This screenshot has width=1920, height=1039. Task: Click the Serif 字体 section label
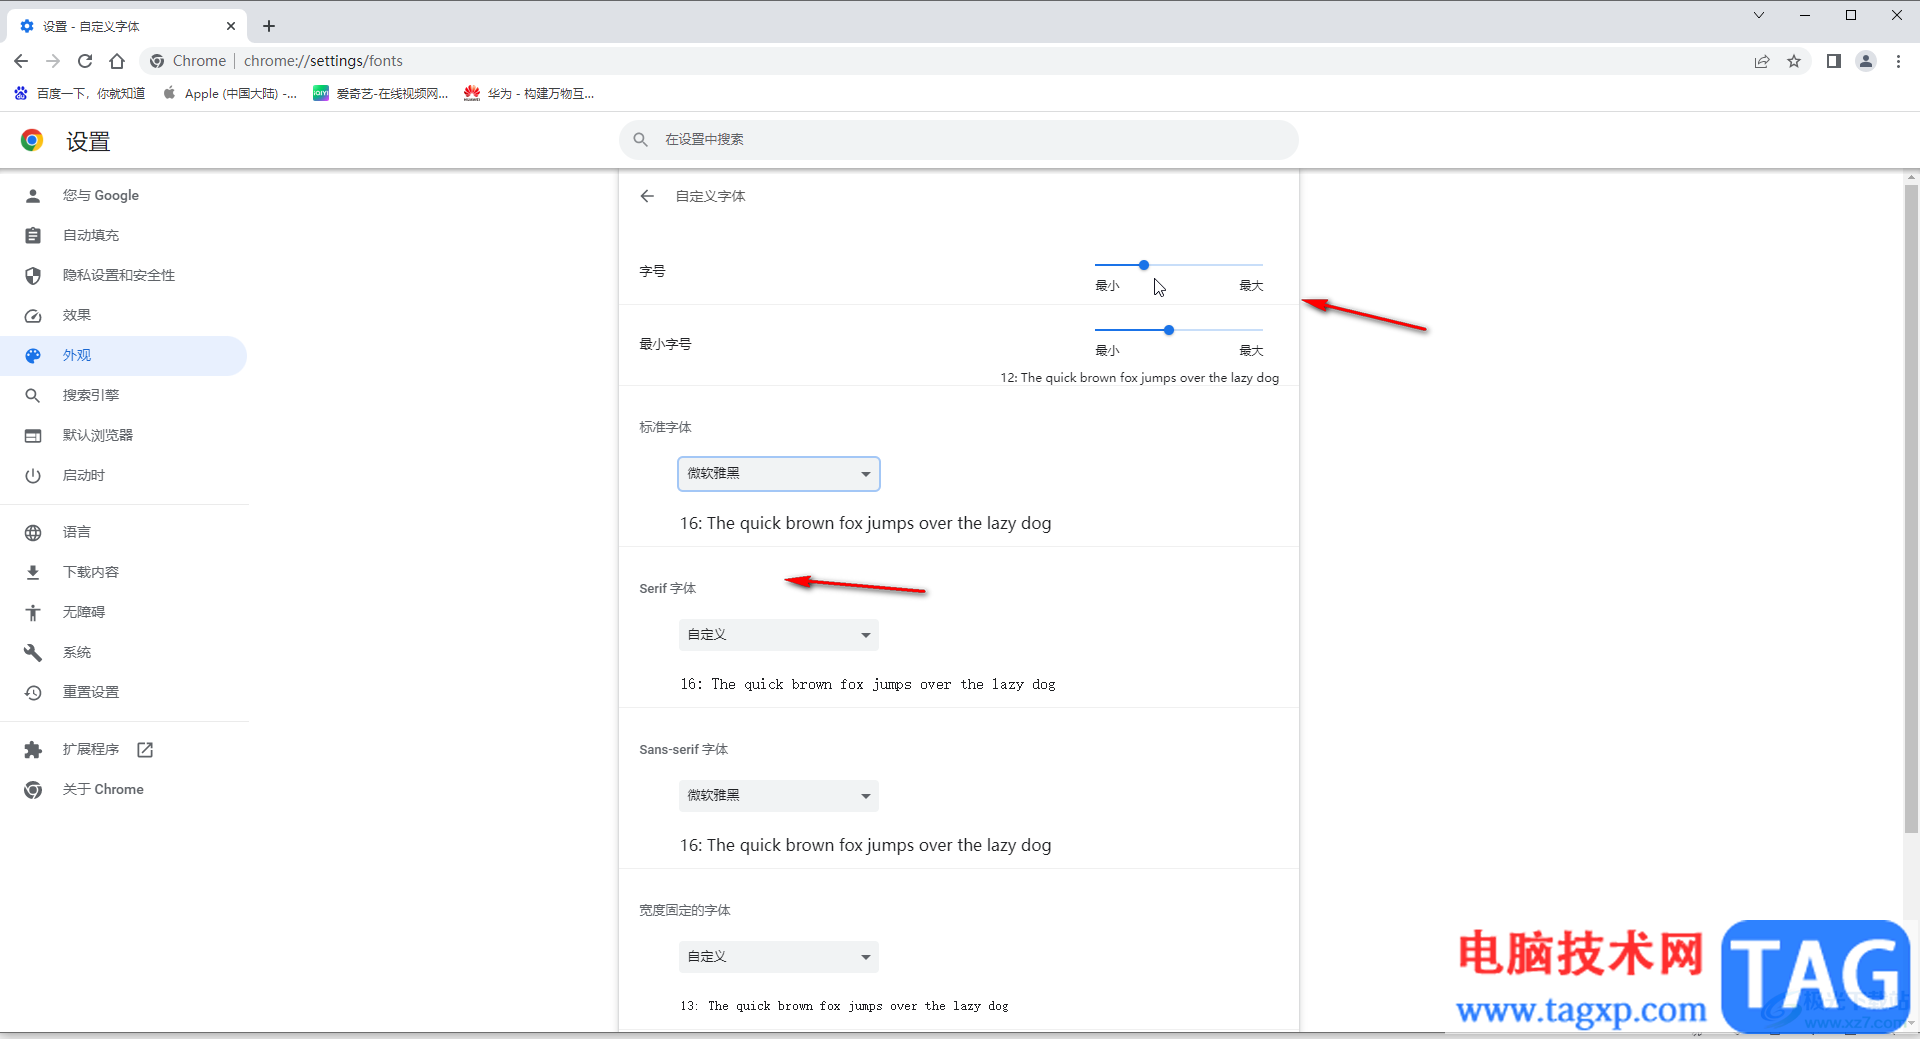(x=668, y=588)
